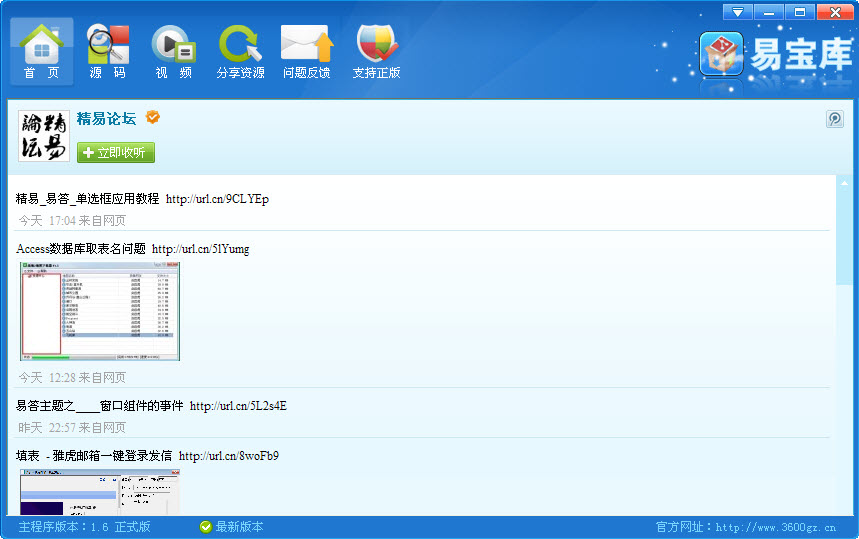Click timestamp 昨天 22:57 来自网页
This screenshot has height=539, width=859.
pos(72,427)
